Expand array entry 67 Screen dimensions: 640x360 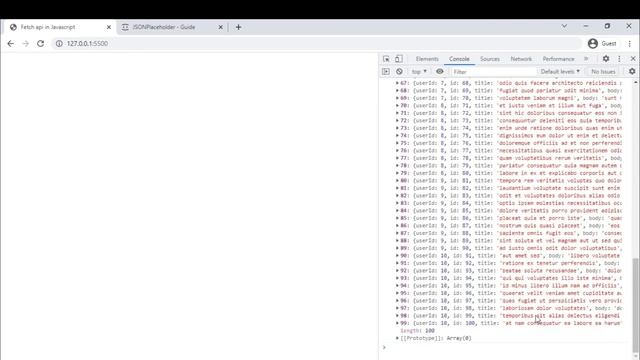pyautogui.click(x=397, y=83)
